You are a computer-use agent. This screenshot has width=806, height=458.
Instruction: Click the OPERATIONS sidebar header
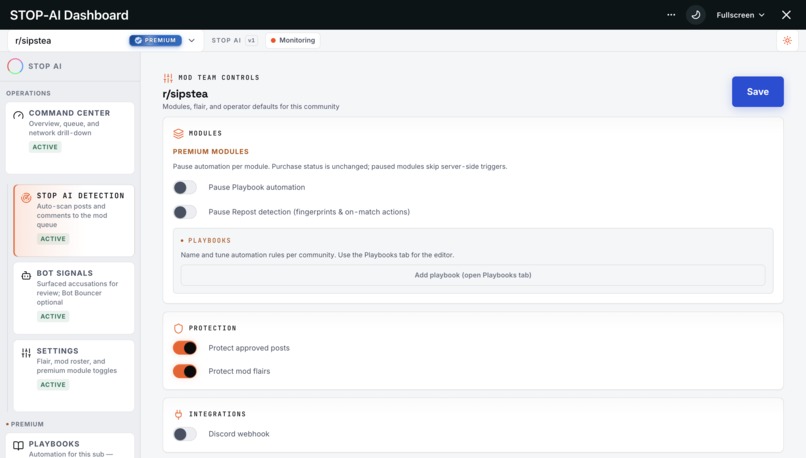tap(28, 94)
